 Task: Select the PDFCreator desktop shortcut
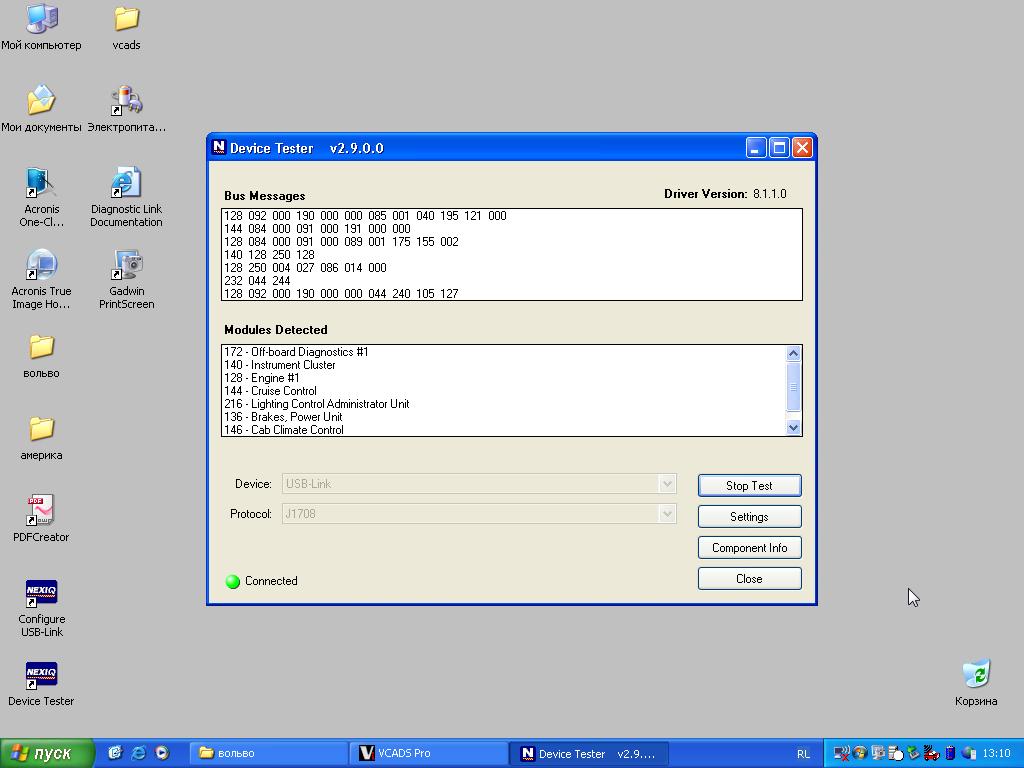(41, 519)
